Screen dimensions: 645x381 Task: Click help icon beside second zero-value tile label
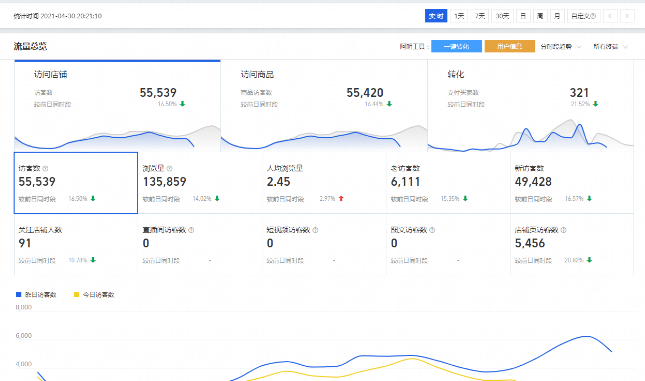click(316, 230)
